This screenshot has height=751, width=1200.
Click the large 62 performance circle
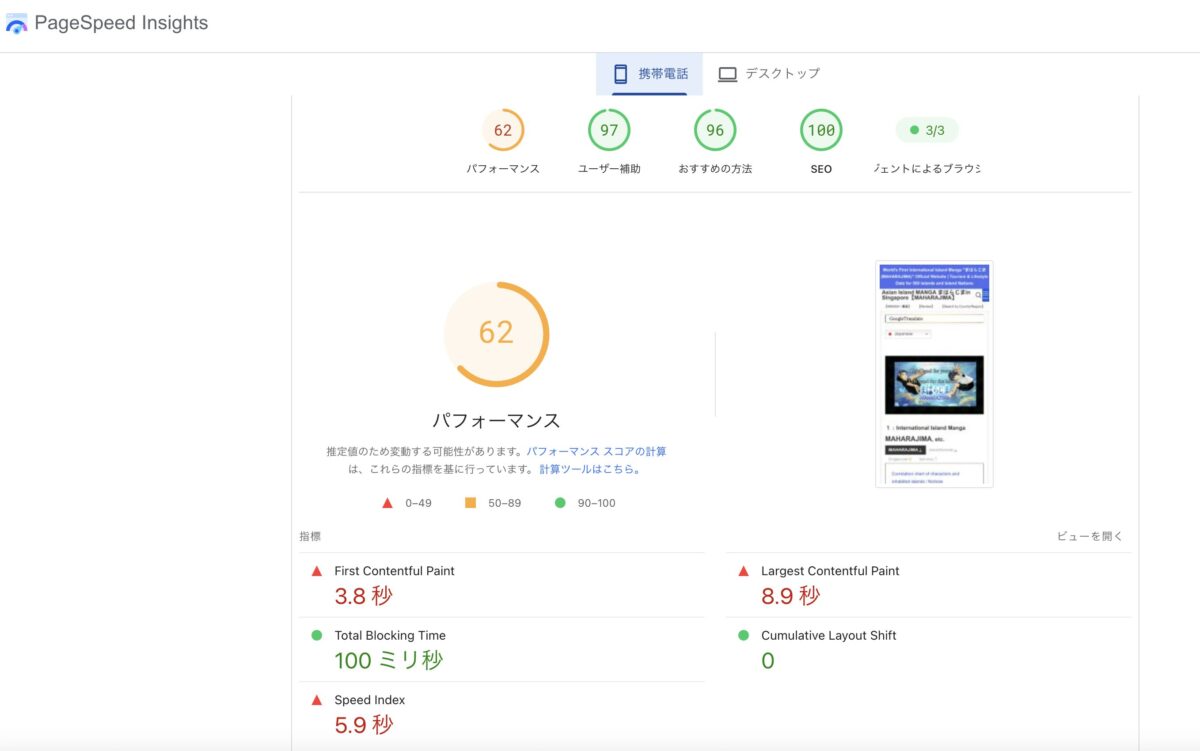click(496, 334)
